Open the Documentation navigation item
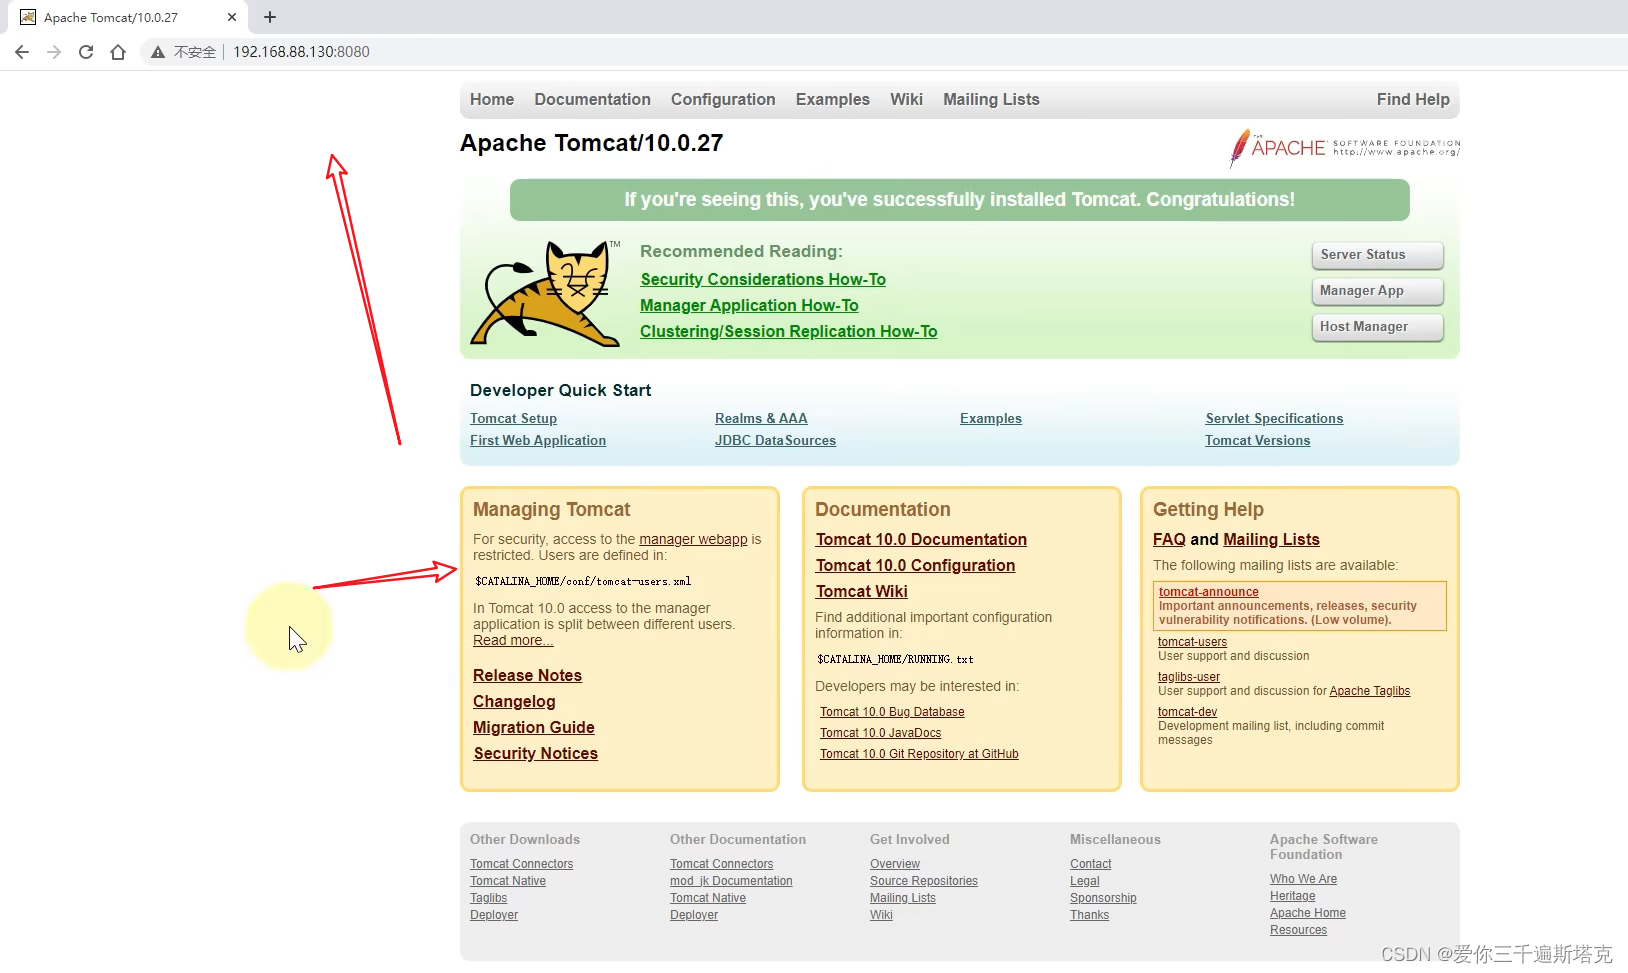Image resolution: width=1628 pixels, height=973 pixels. (592, 99)
